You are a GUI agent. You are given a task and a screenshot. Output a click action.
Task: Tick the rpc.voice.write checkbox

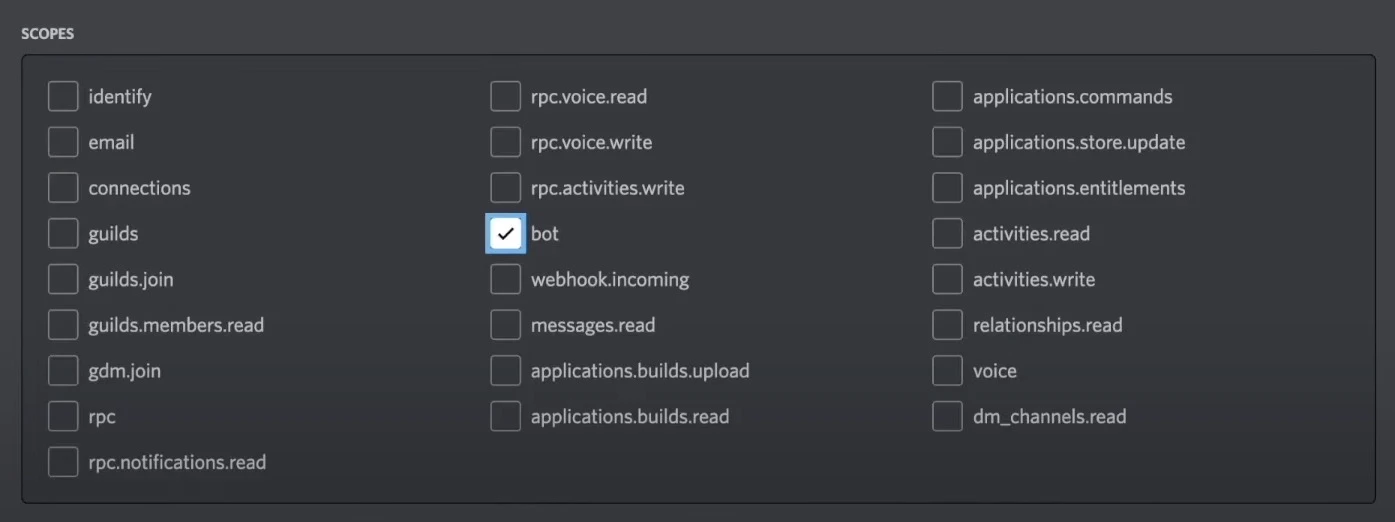tap(505, 143)
